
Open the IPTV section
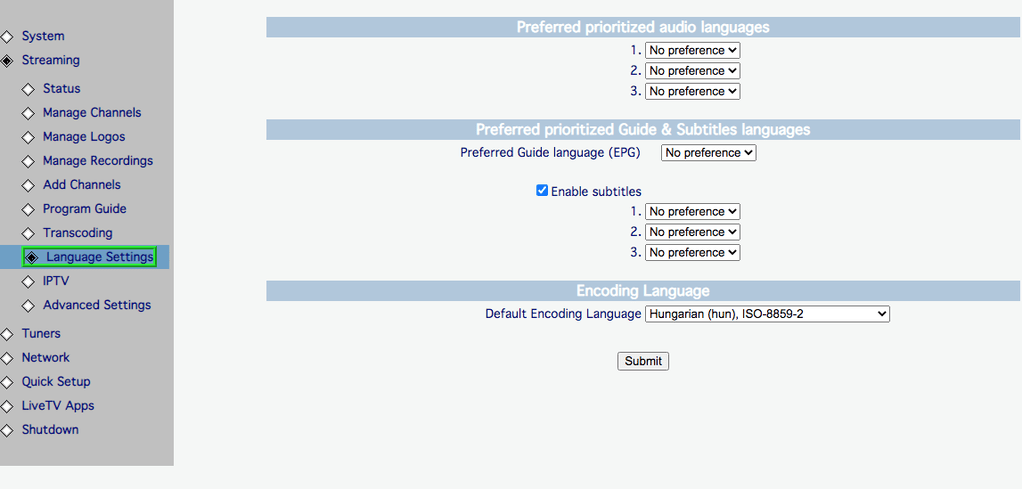click(56, 281)
